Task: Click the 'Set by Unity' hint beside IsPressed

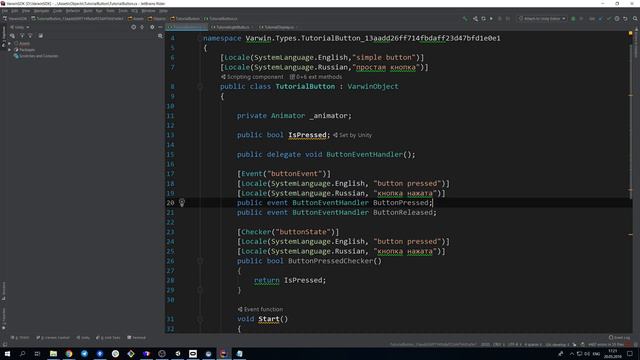Action: 352,135
